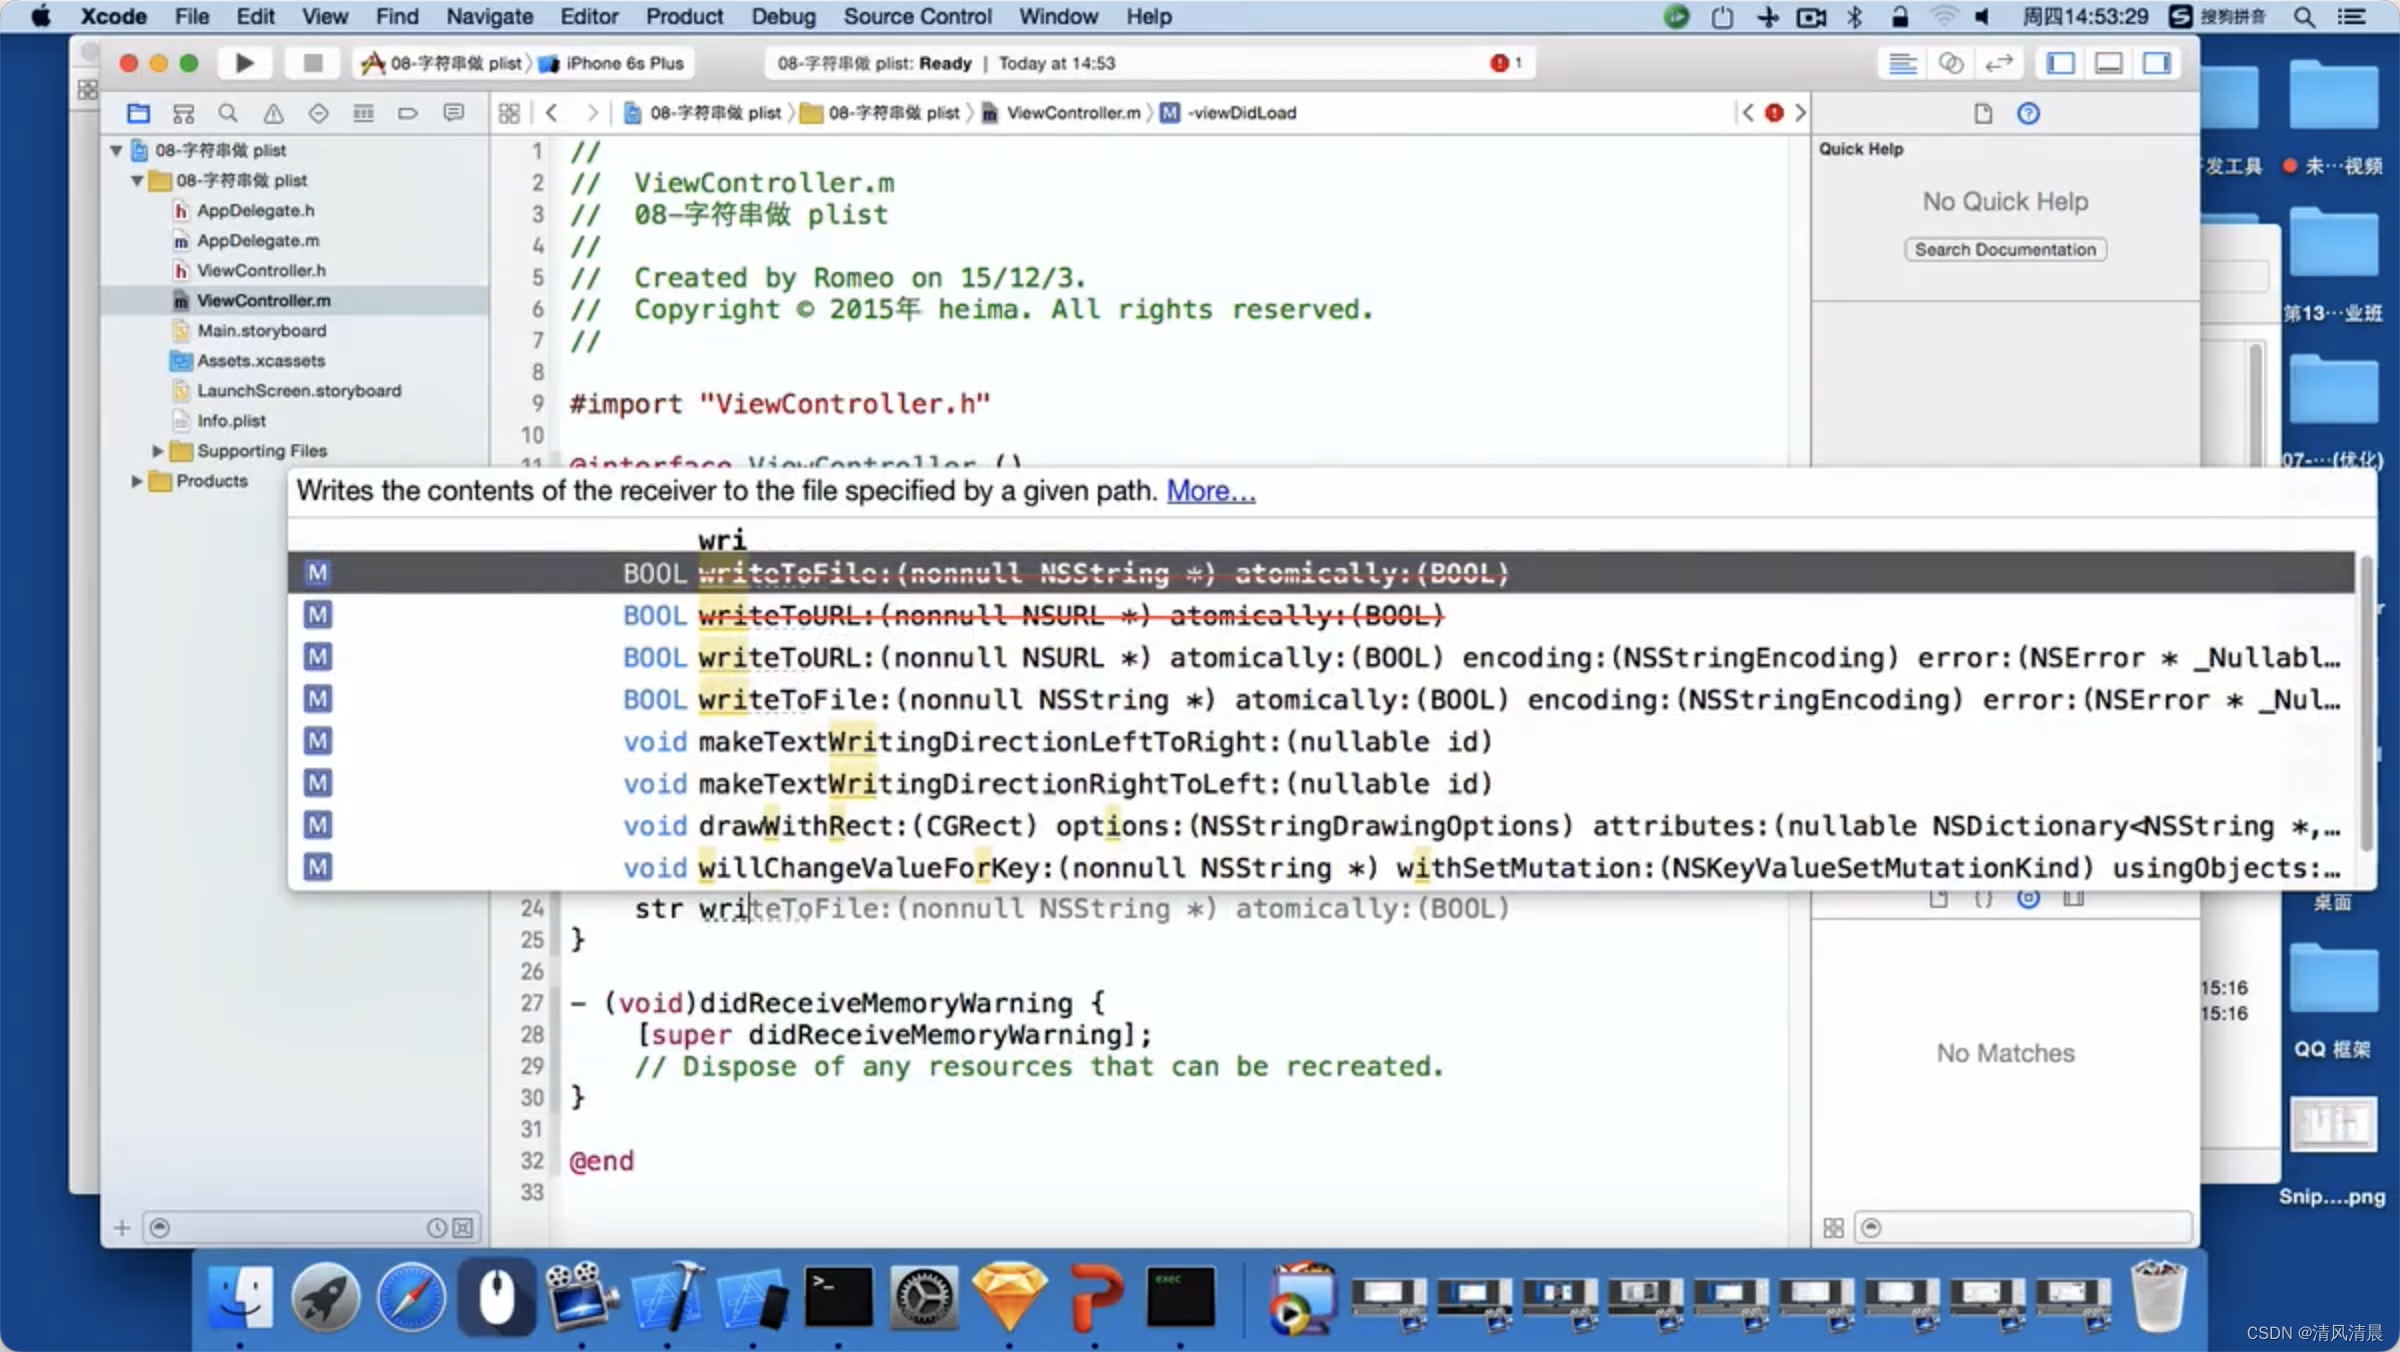Expand the Supporting Files group
The width and height of the screenshot is (2400, 1352).
pos(157,451)
